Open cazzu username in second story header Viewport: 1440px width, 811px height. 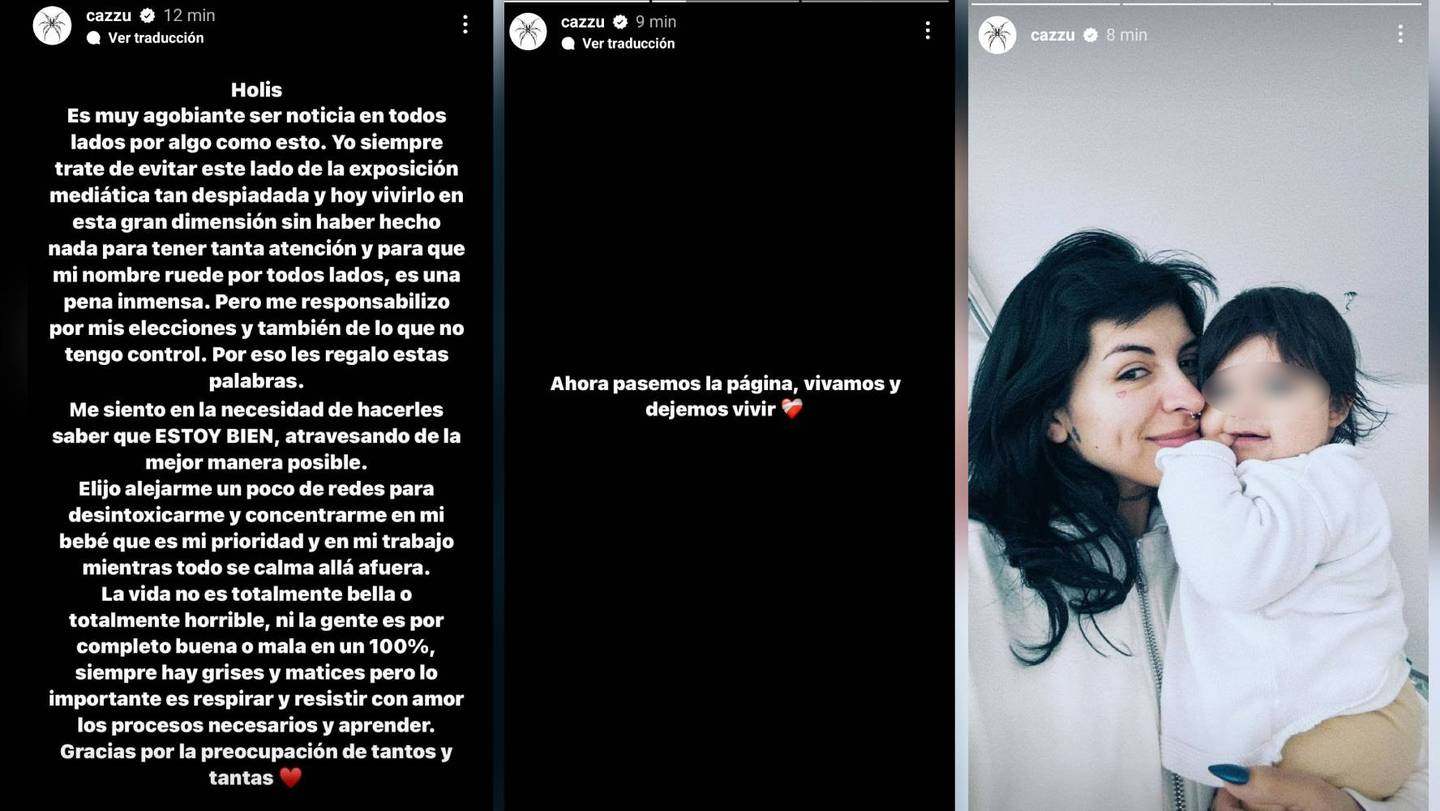pyautogui.click(x=583, y=22)
